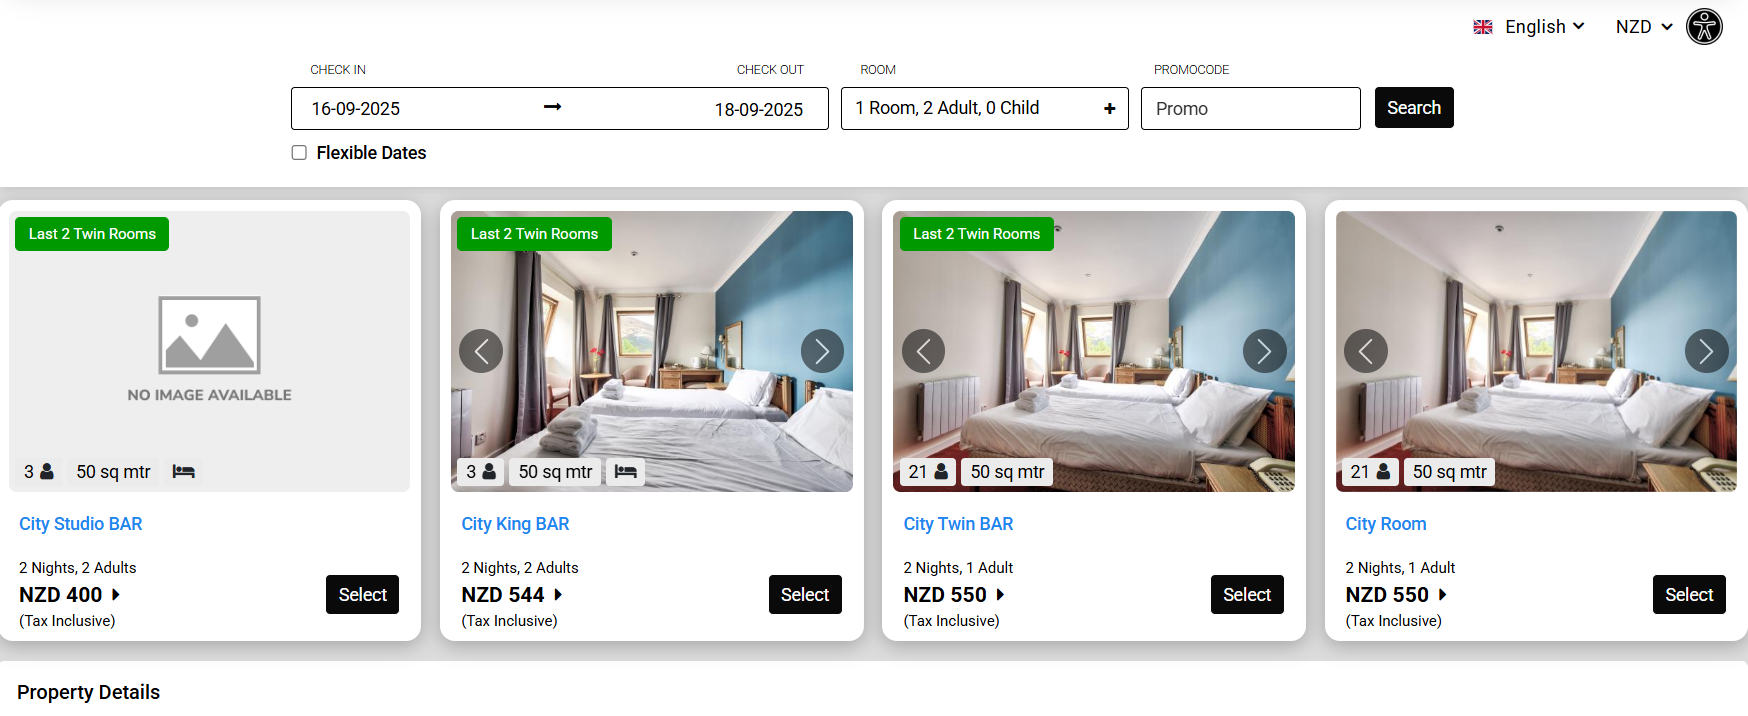Screen dimensions: 1748x716
Task: Open the accessibility options icon
Action: tap(1704, 27)
